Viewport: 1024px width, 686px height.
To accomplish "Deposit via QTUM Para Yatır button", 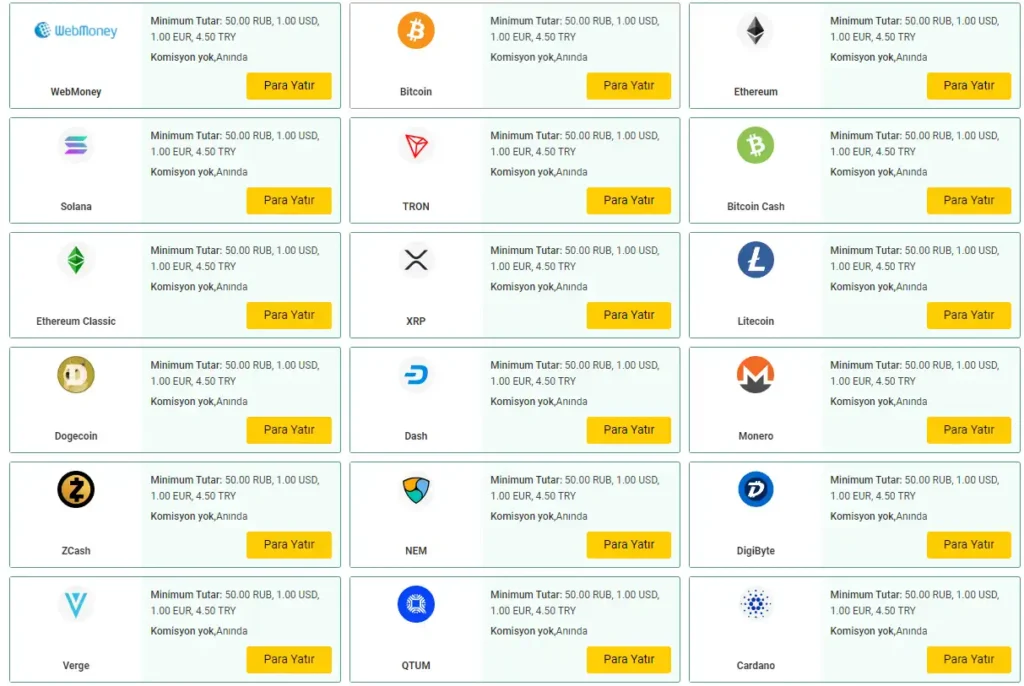I will click(x=629, y=660).
